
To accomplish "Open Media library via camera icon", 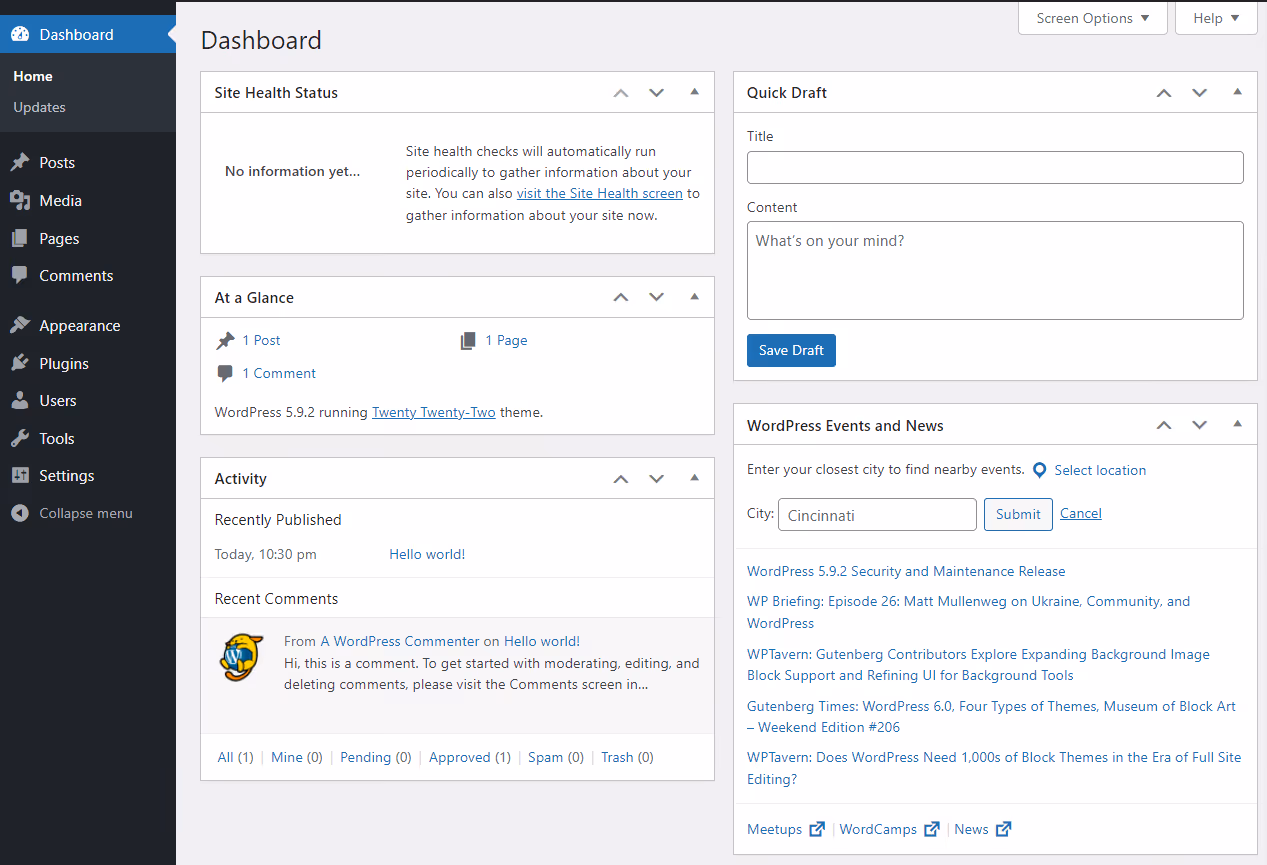I will coord(22,200).
